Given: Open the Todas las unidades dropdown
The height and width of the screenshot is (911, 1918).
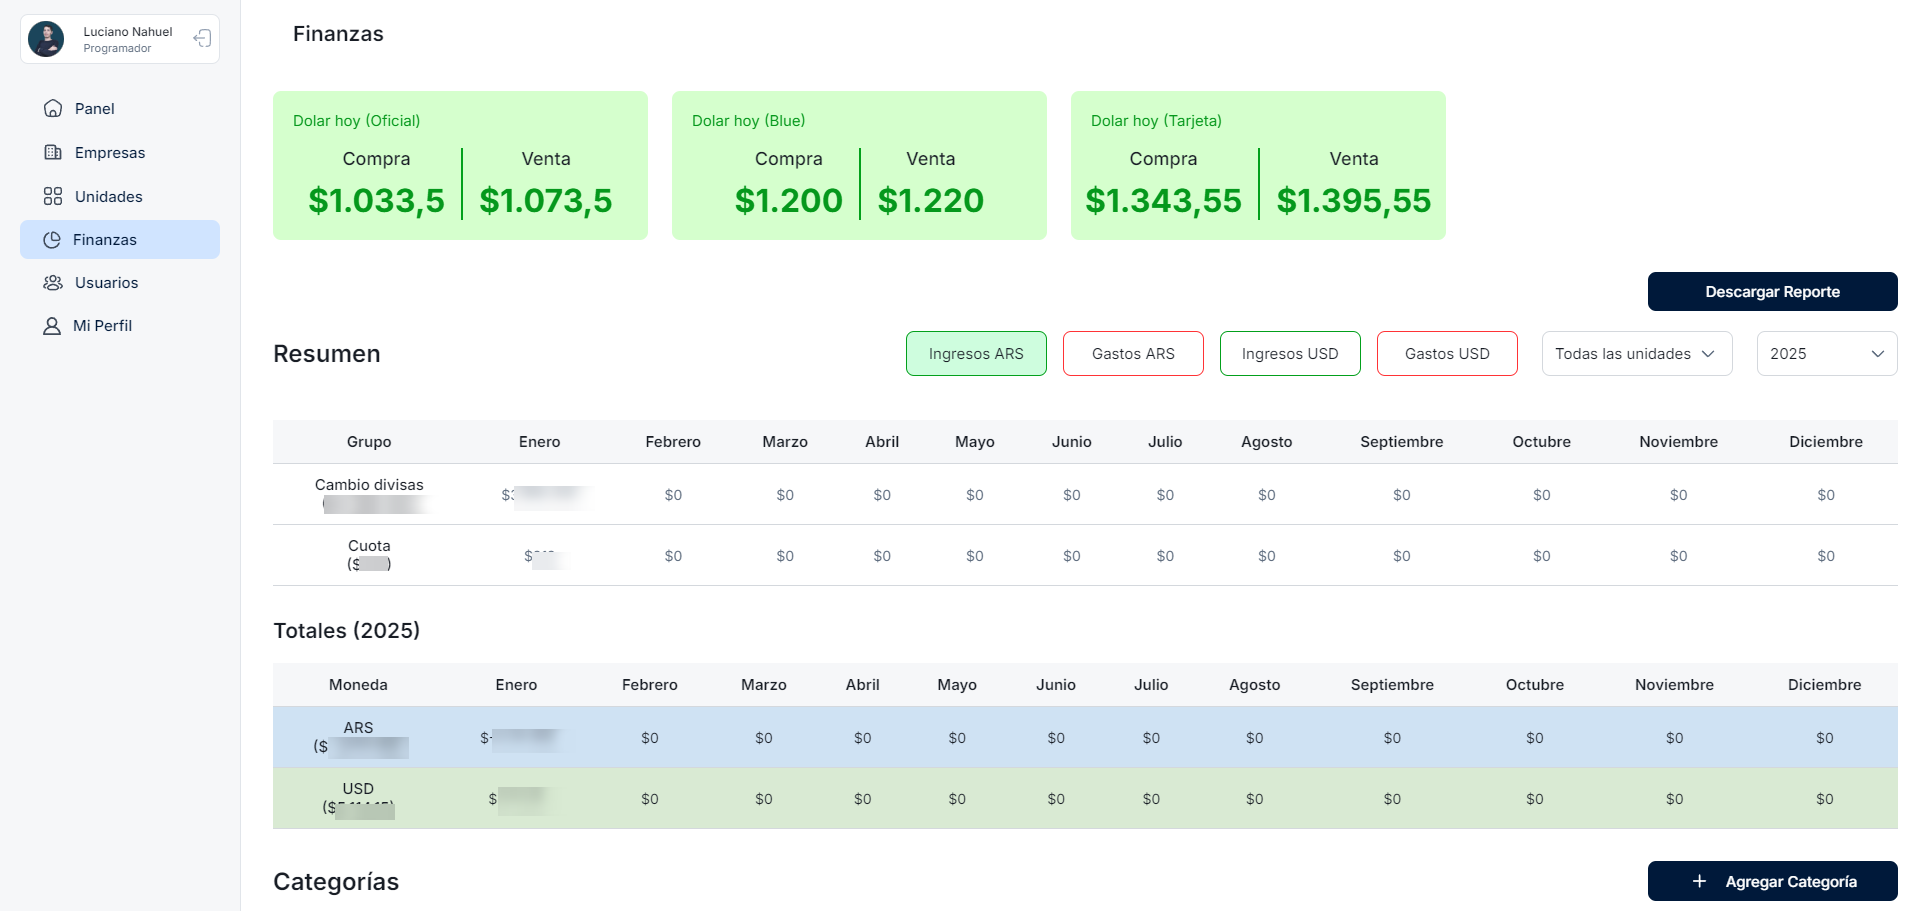Looking at the screenshot, I should point(1636,354).
